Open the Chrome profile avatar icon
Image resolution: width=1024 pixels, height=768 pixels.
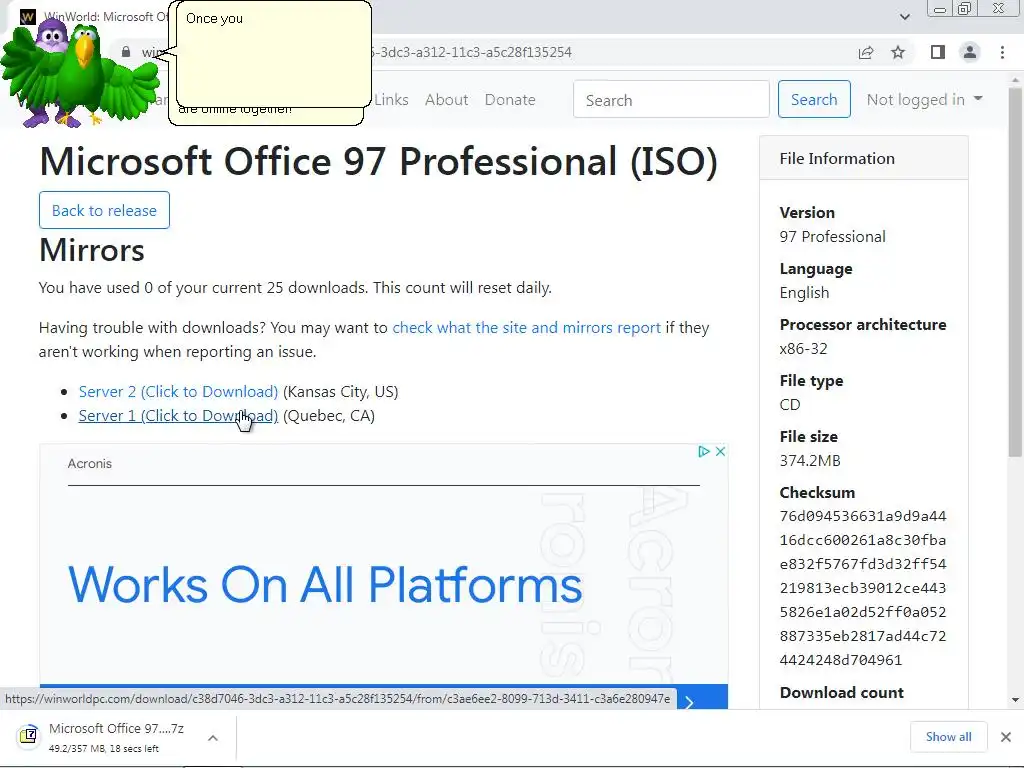970,52
